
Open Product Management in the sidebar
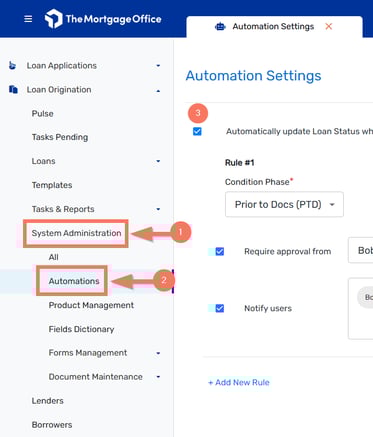(x=91, y=305)
